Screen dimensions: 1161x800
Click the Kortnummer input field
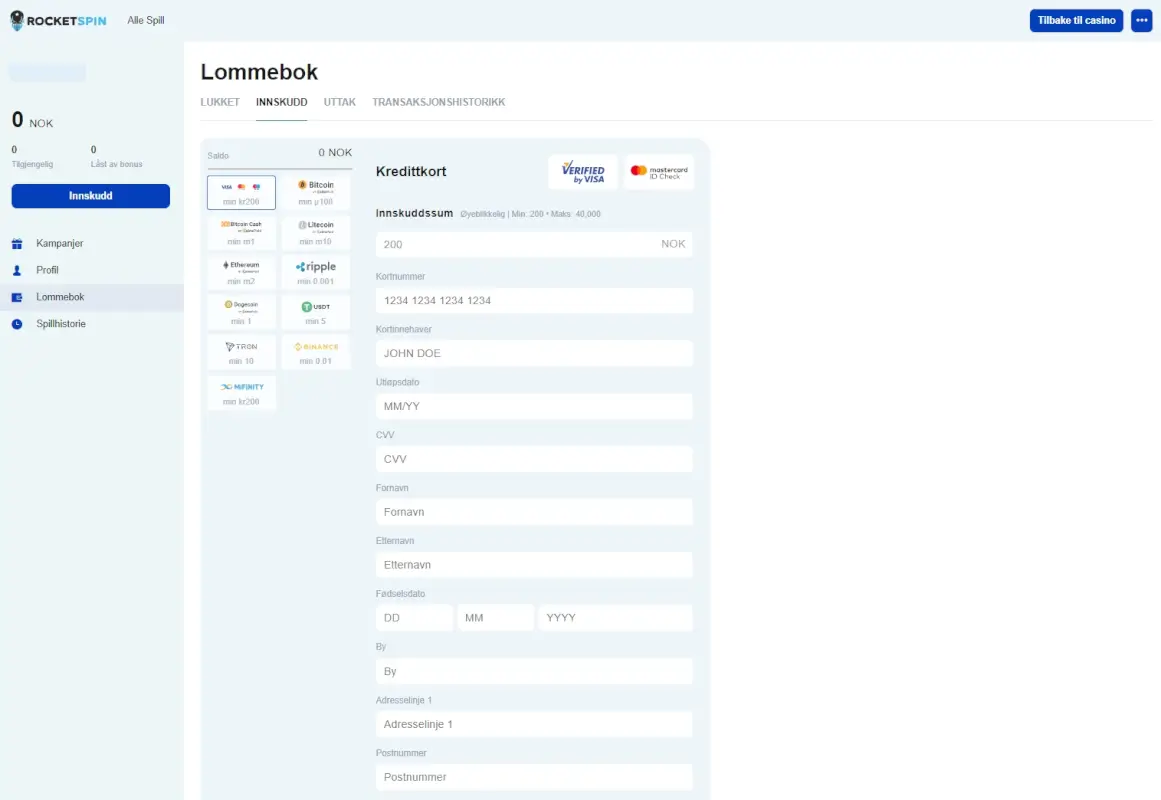coord(534,300)
